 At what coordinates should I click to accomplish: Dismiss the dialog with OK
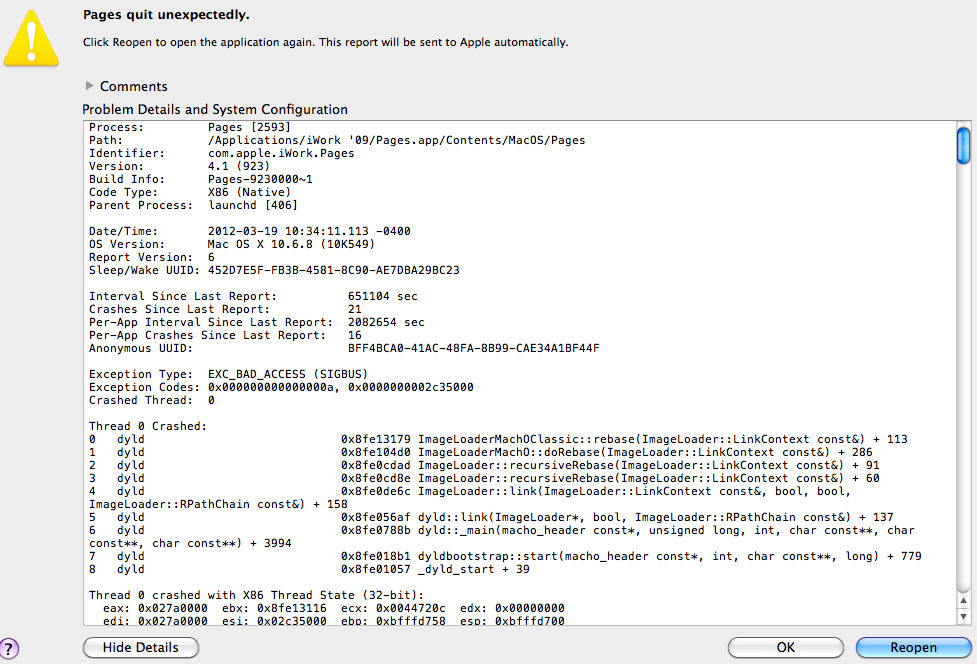(785, 647)
